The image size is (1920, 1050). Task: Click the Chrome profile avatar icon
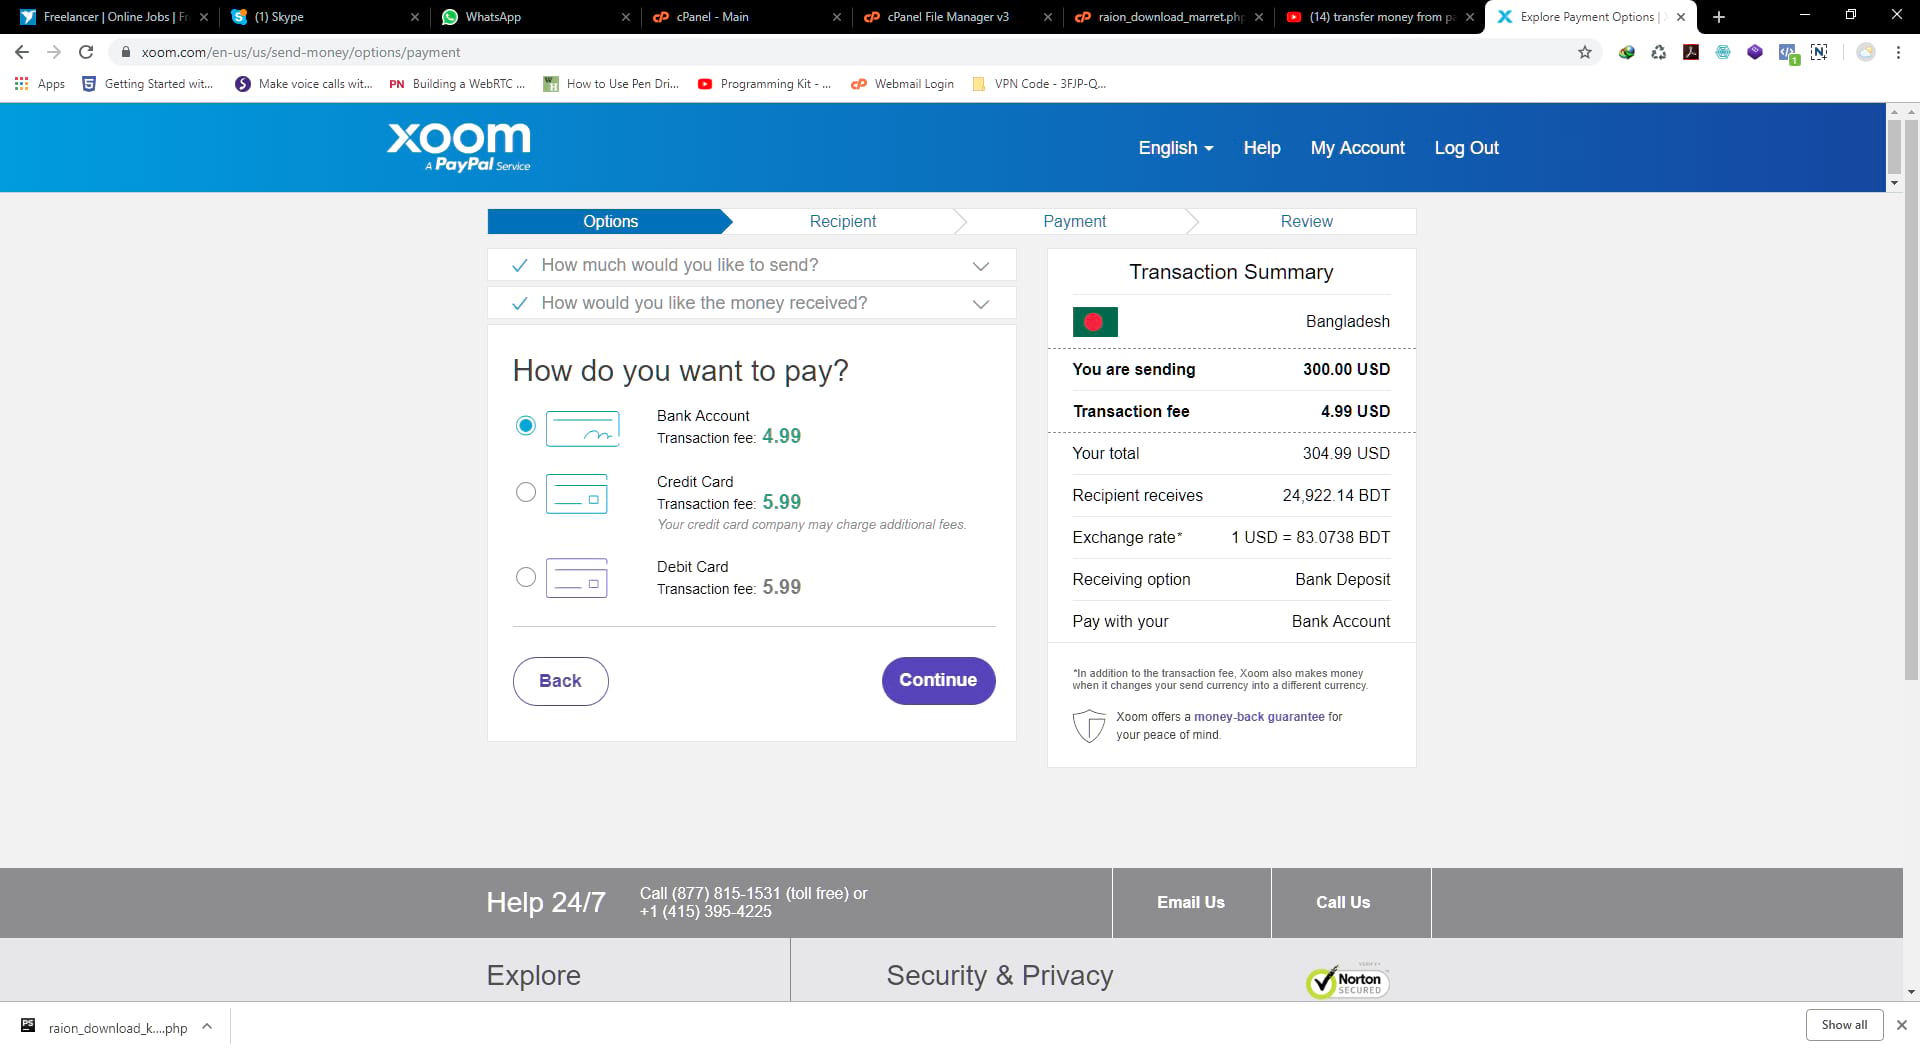(x=1866, y=52)
